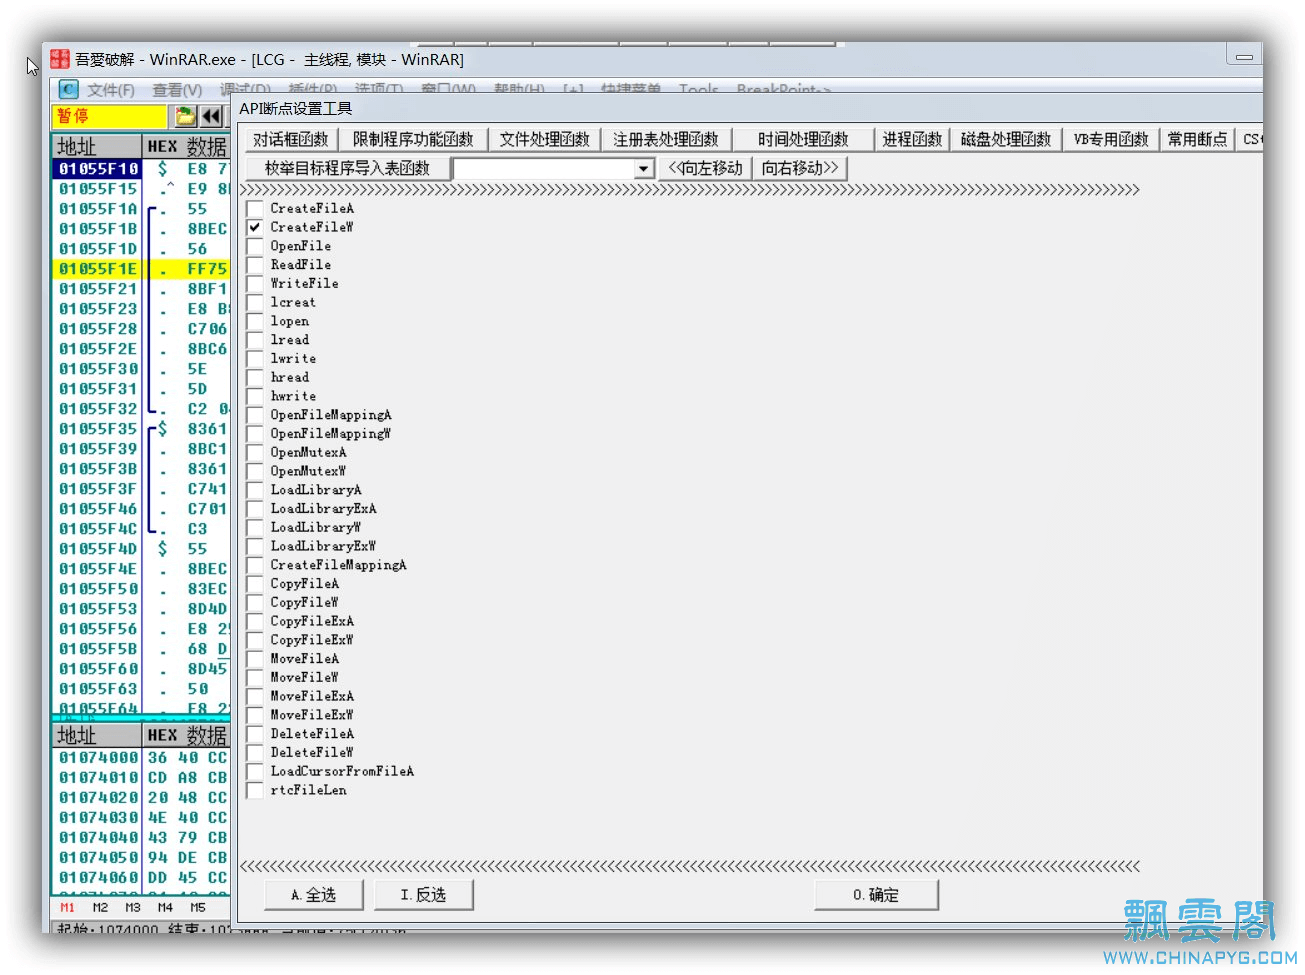The image size is (1305, 975).
Task: Switch to the M3 memory tab
Action: [133, 908]
